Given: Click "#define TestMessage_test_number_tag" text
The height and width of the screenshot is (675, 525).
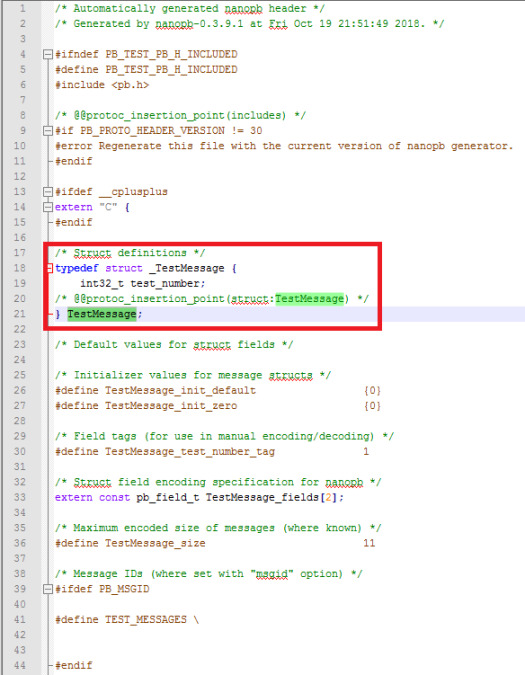Looking at the screenshot, I should [x=165, y=452].
